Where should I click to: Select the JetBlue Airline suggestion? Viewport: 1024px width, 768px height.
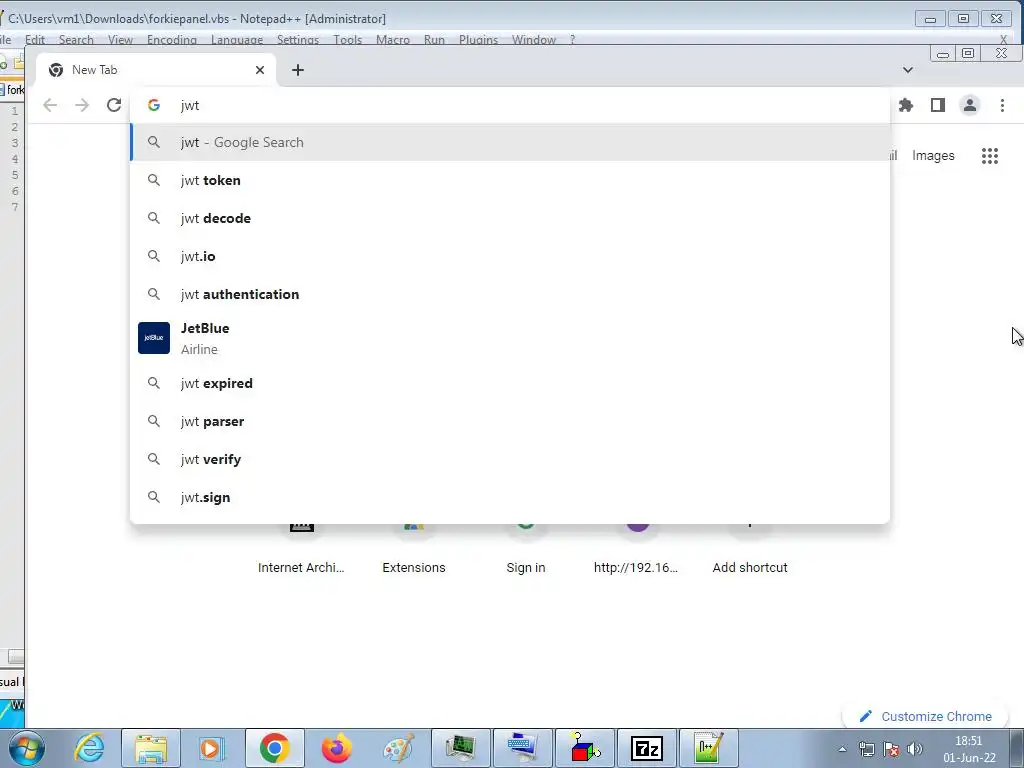tap(509, 338)
